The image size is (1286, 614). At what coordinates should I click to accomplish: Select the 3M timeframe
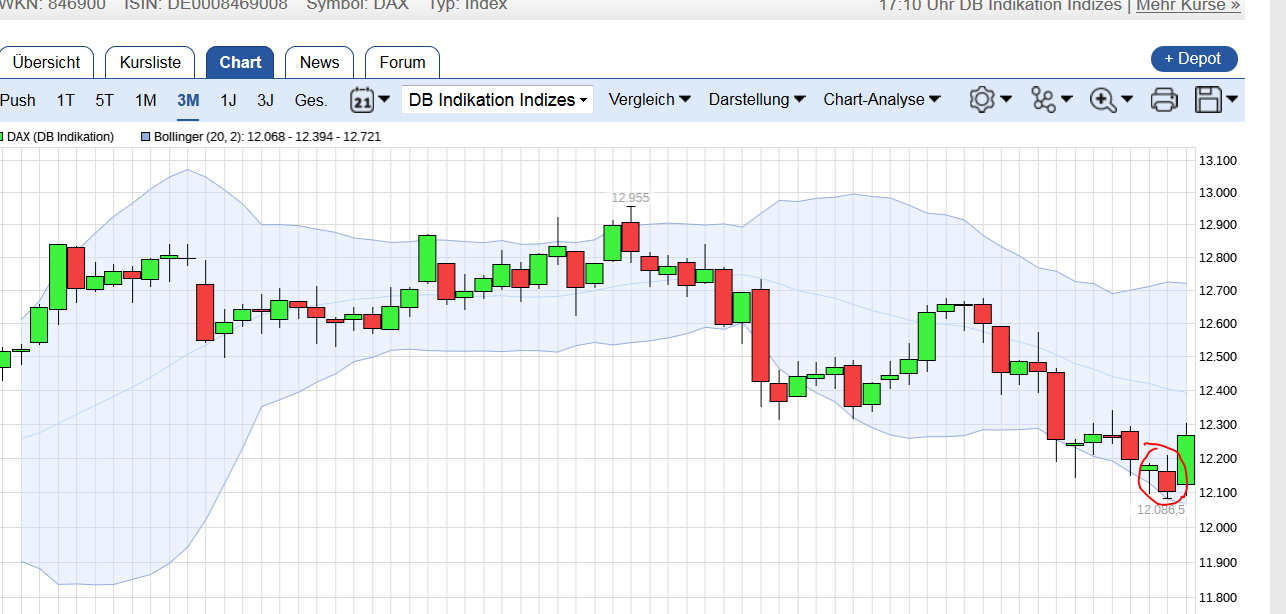click(x=188, y=100)
